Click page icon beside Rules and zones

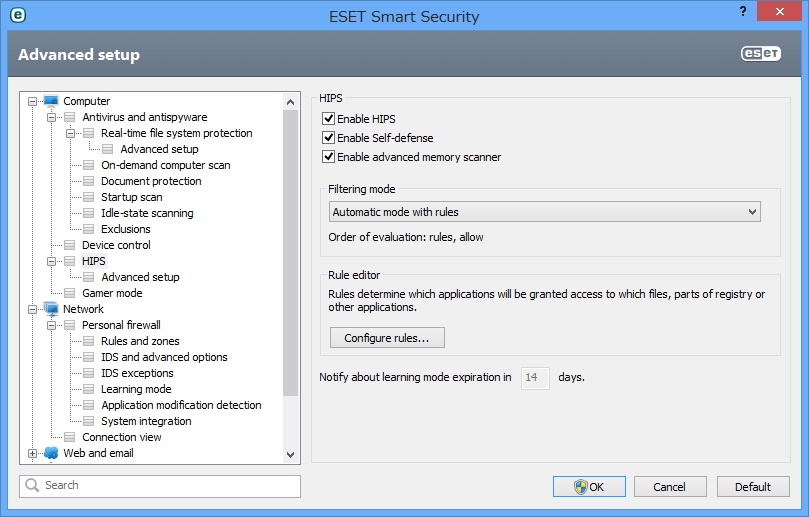tap(89, 341)
